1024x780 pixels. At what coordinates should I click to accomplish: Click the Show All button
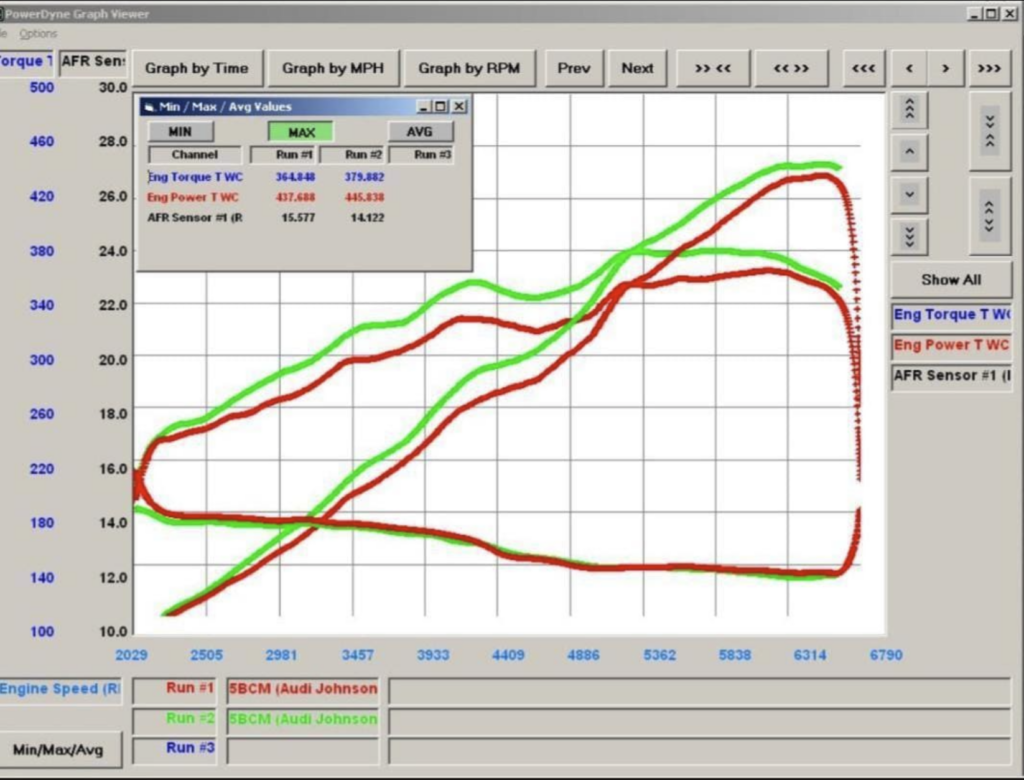[x=951, y=280]
